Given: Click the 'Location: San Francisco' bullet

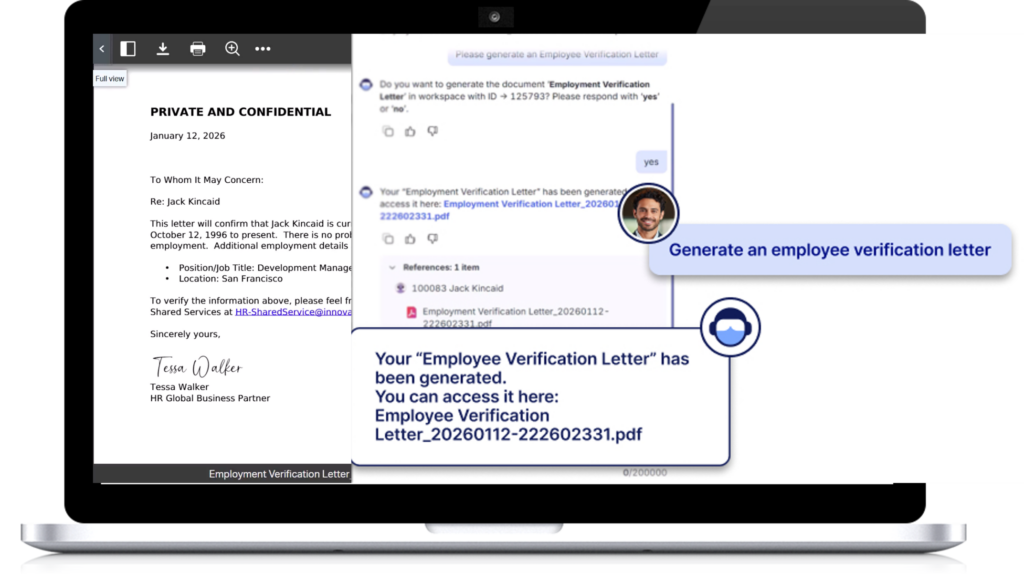Looking at the screenshot, I should point(231,278).
